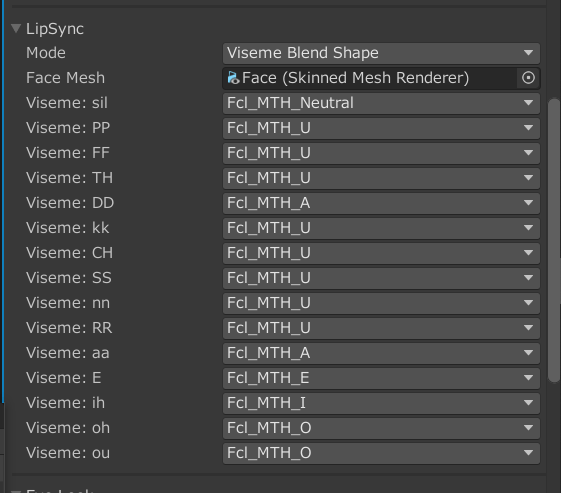Open the Mode Viseme Blend Shape dropdown
The width and height of the screenshot is (561, 493).
coord(381,53)
